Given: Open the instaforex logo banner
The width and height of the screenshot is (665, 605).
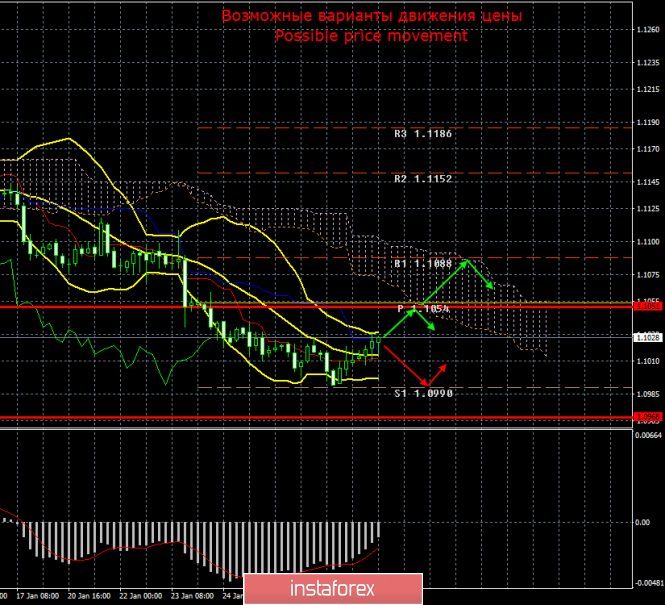Looking at the screenshot, I should coord(333,588).
